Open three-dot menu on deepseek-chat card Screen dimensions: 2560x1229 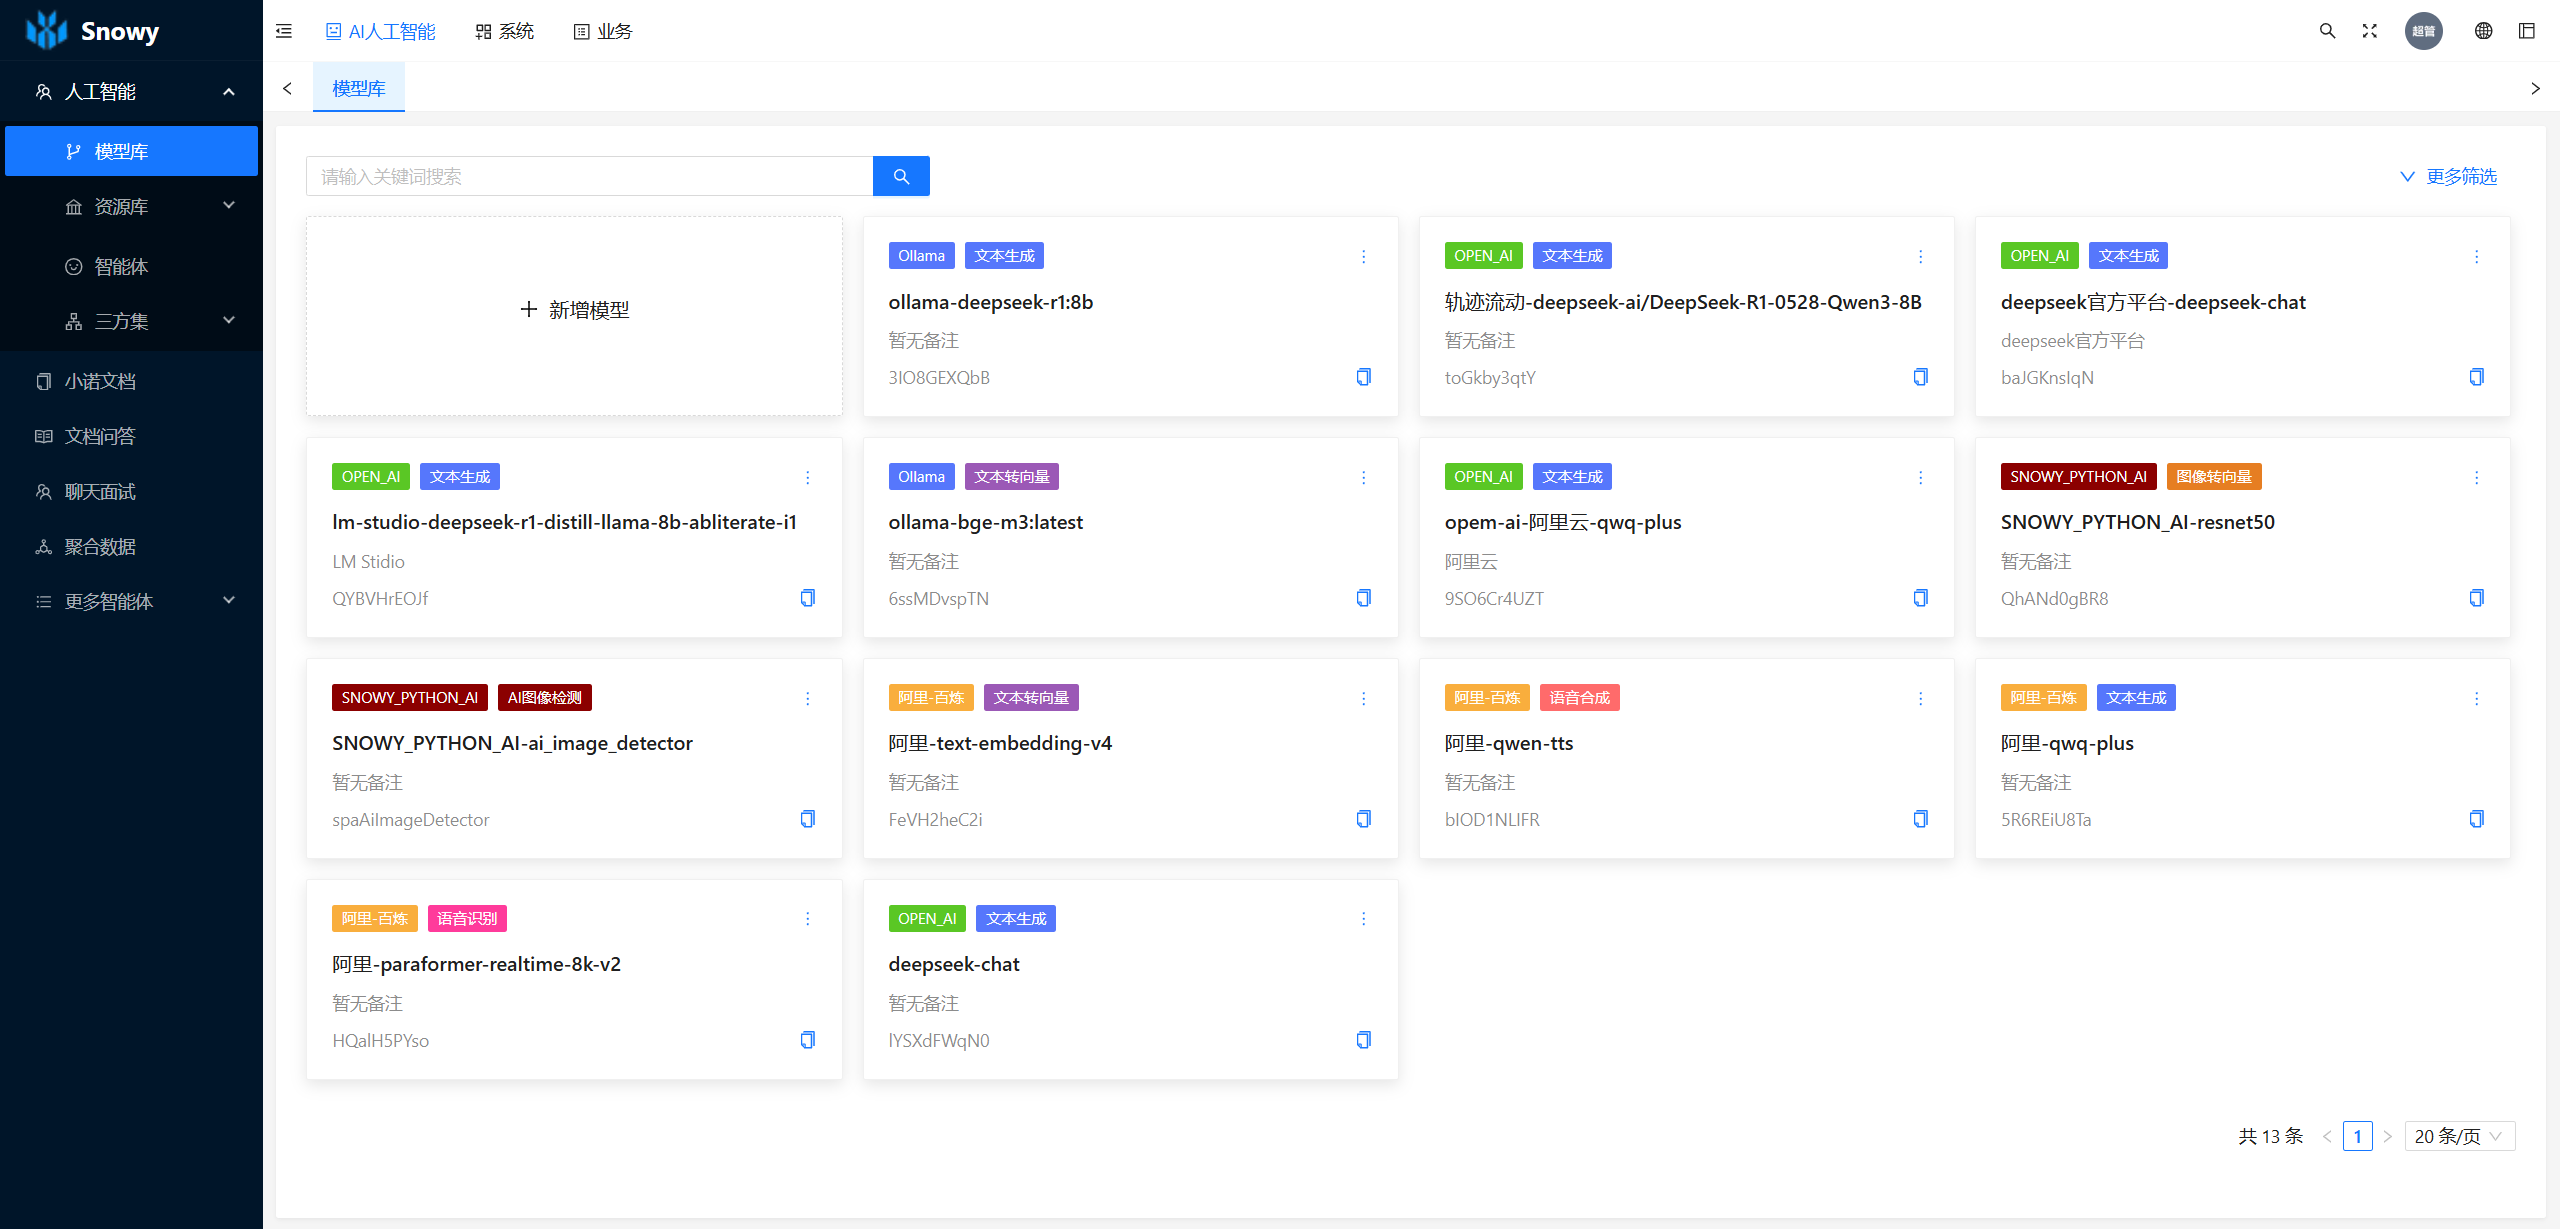tap(1363, 919)
